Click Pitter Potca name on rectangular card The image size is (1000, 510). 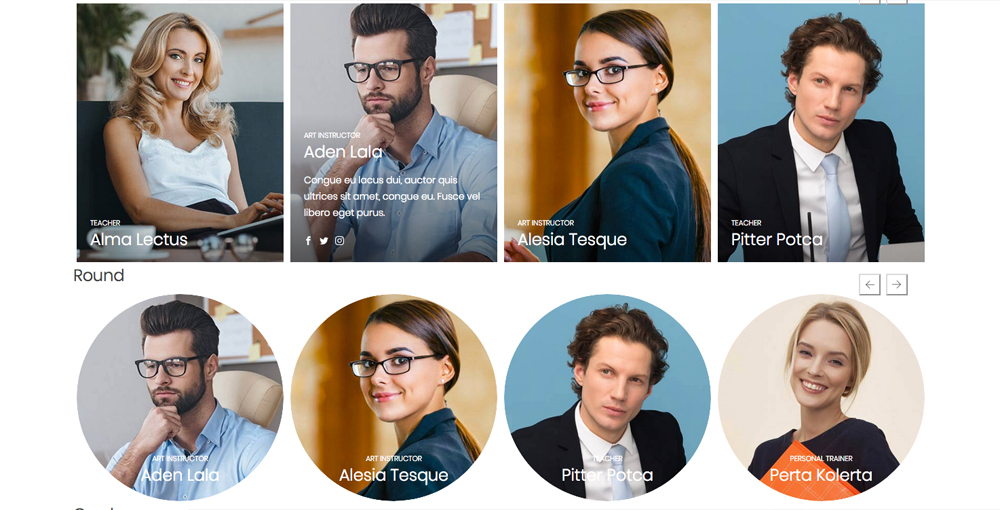pyautogui.click(x=776, y=240)
